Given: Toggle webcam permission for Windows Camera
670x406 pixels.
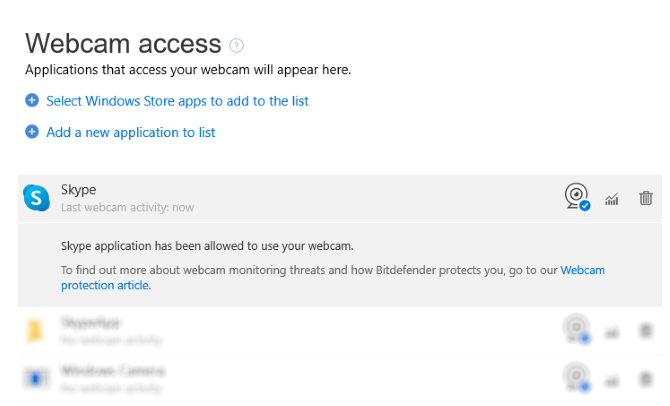Looking at the screenshot, I should click(x=576, y=378).
